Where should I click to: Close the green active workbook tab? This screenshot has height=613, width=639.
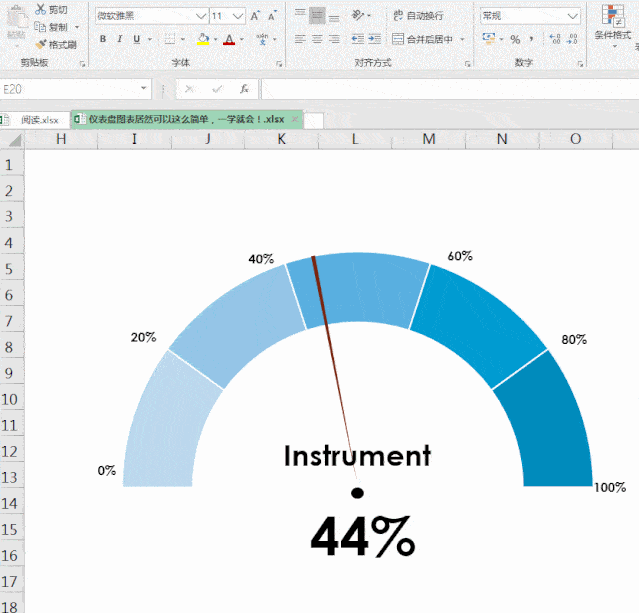(294, 119)
